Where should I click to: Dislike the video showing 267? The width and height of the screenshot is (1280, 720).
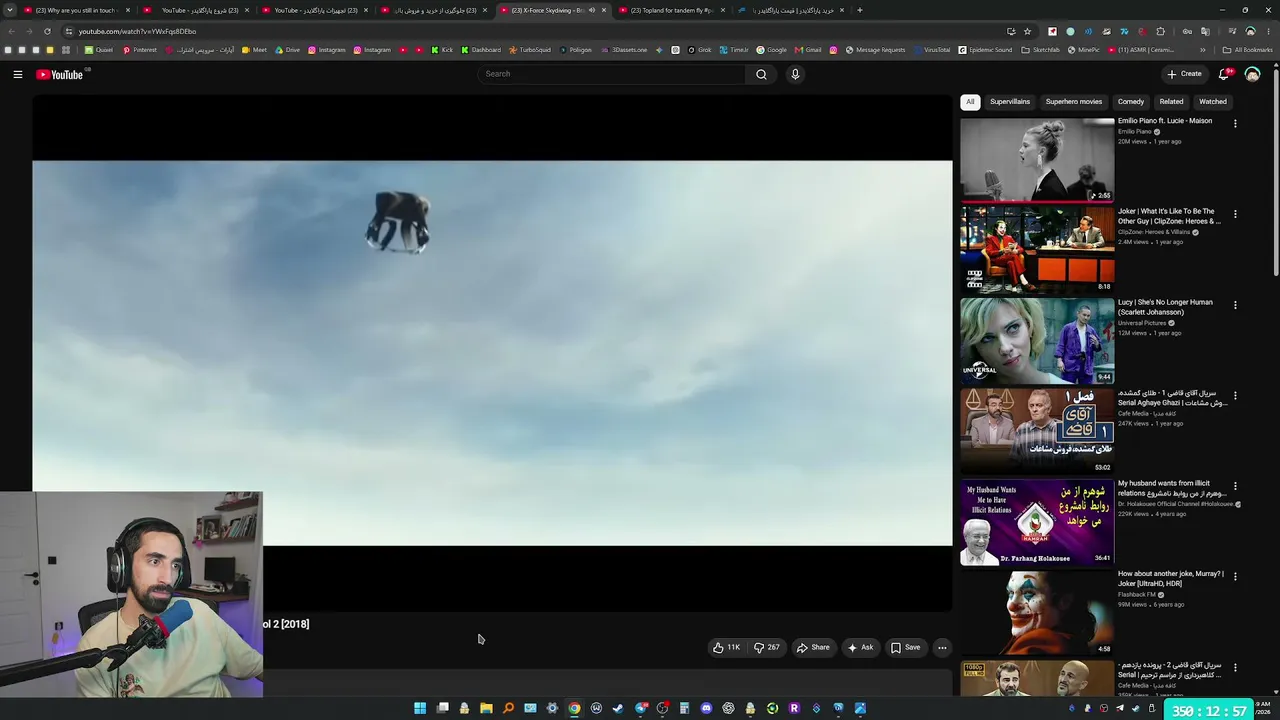(x=767, y=648)
